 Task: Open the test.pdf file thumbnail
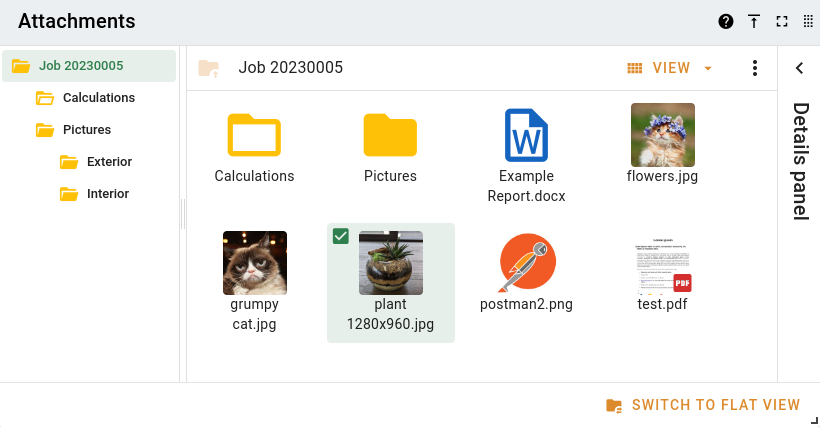coord(662,263)
